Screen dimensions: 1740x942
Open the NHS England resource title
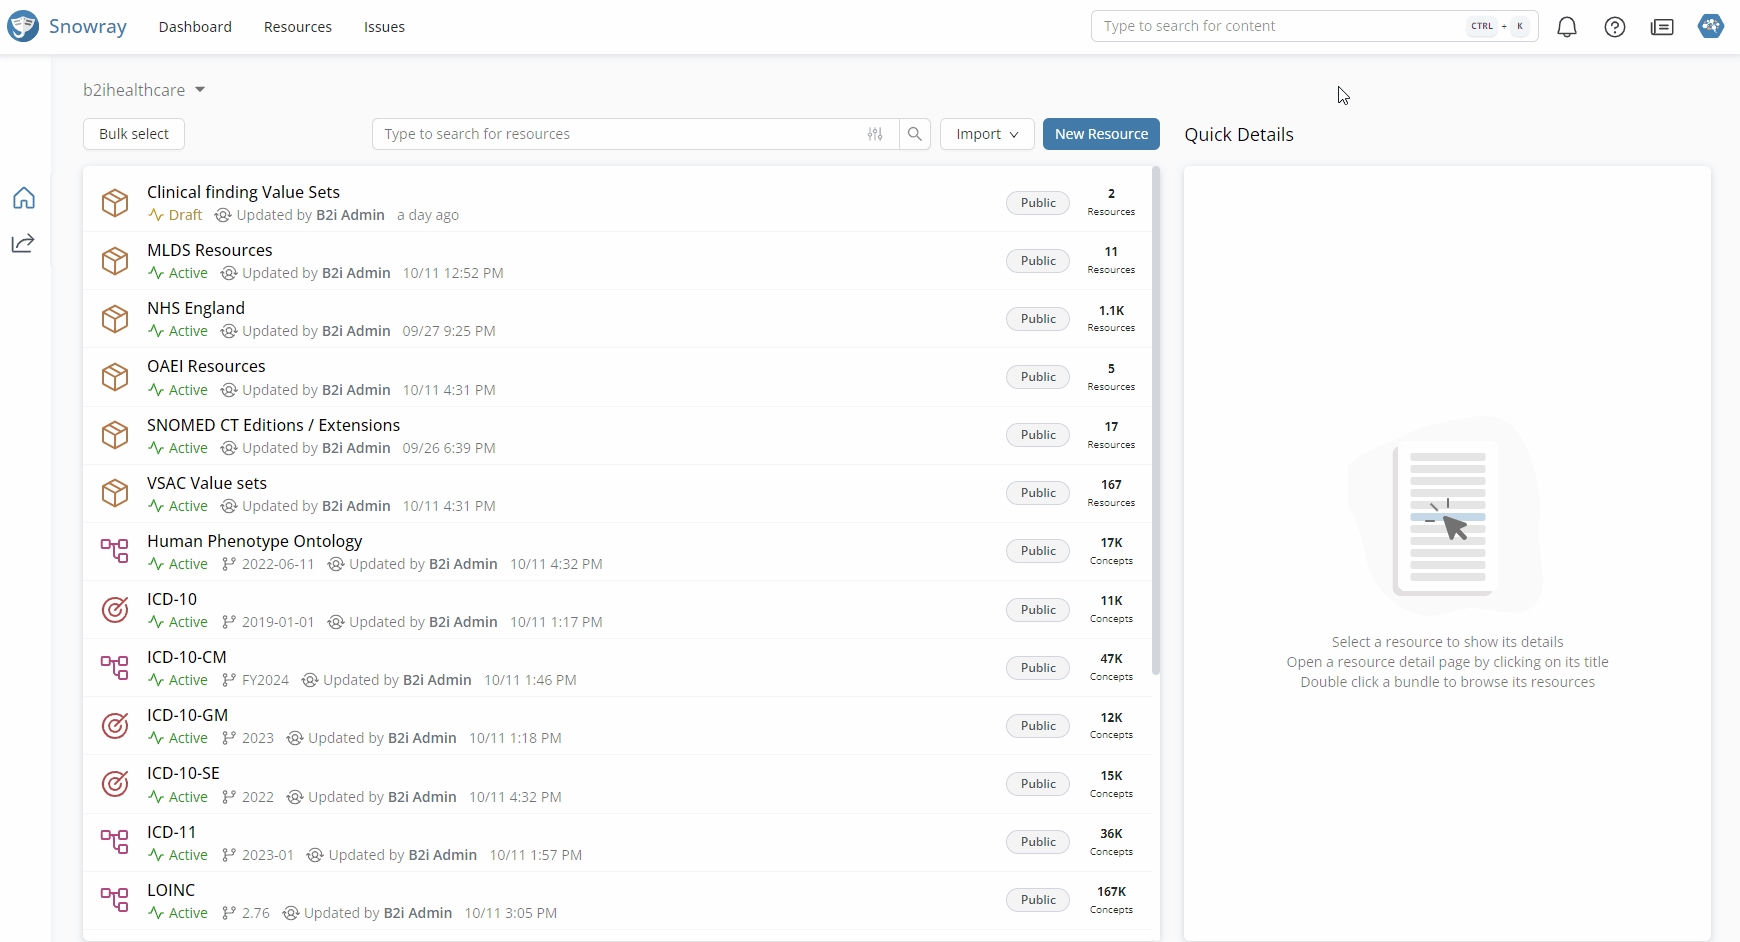tap(196, 308)
